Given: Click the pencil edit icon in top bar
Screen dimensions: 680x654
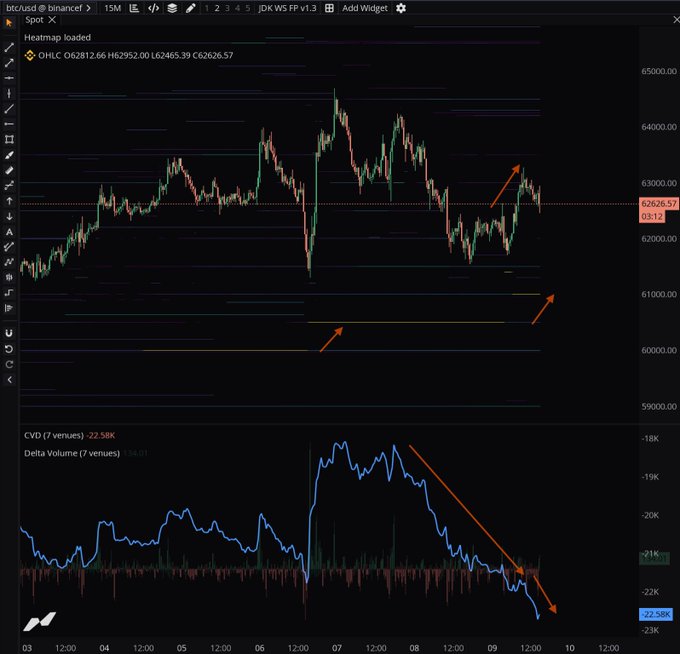Looking at the screenshot, I should (190, 8).
